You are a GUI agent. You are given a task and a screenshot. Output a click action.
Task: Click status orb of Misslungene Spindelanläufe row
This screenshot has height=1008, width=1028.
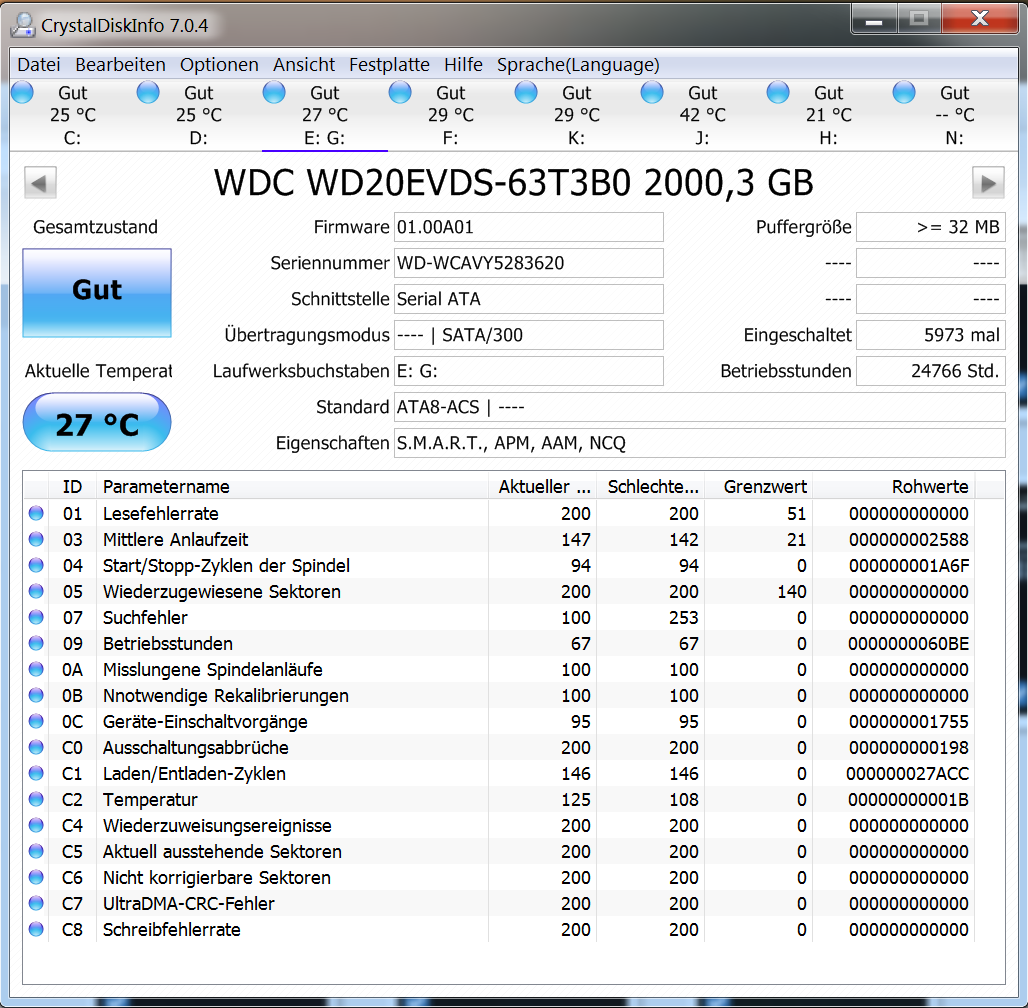coord(36,669)
